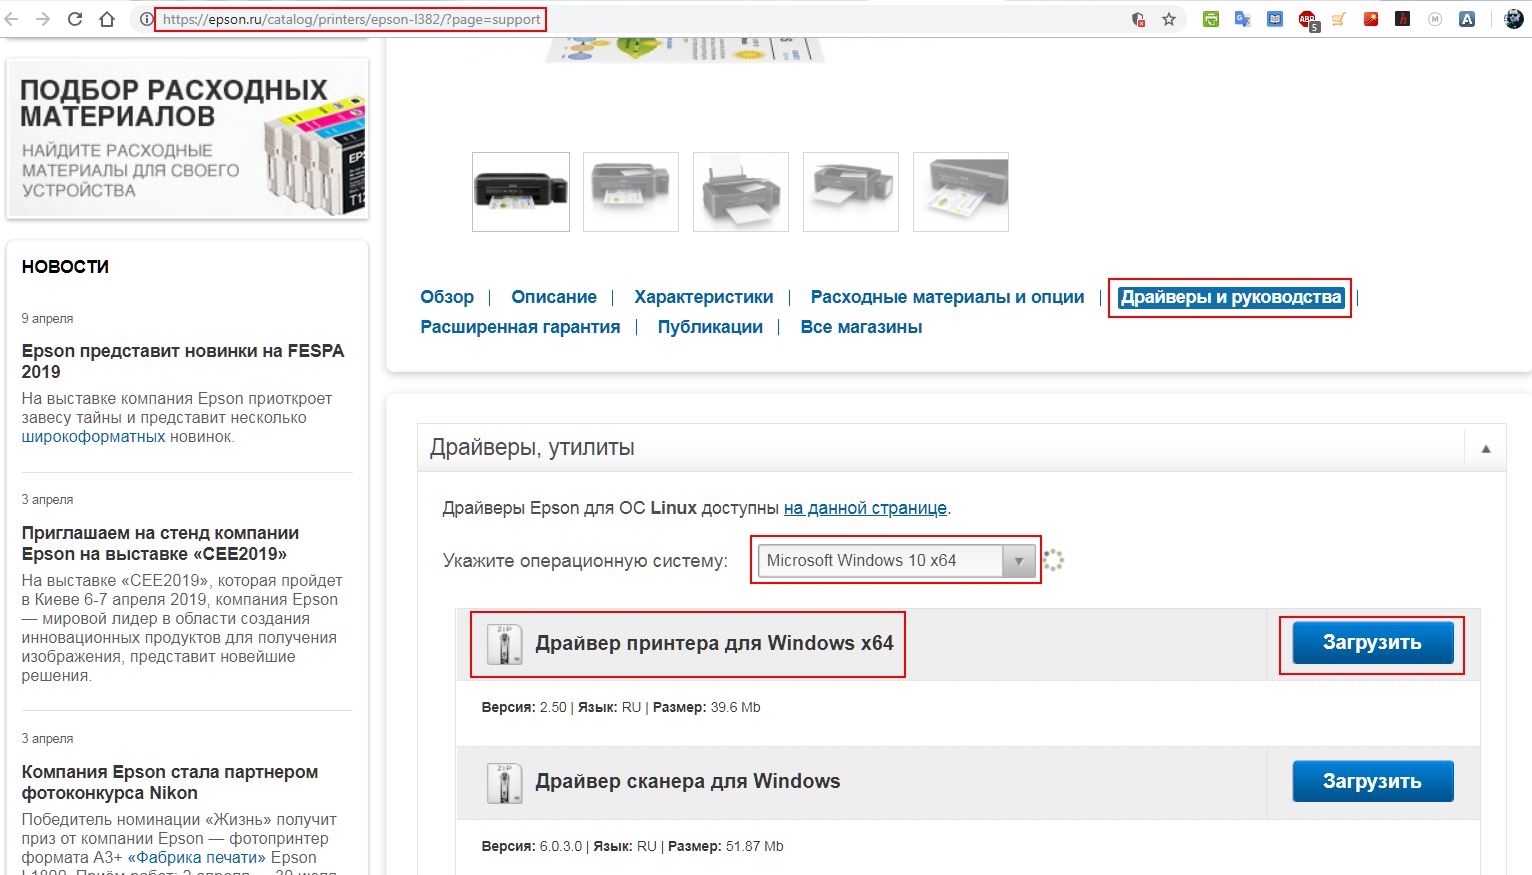Viewport: 1532px width, 875px height.
Task: Click the printer driver version 2.50 line
Action: coord(621,707)
